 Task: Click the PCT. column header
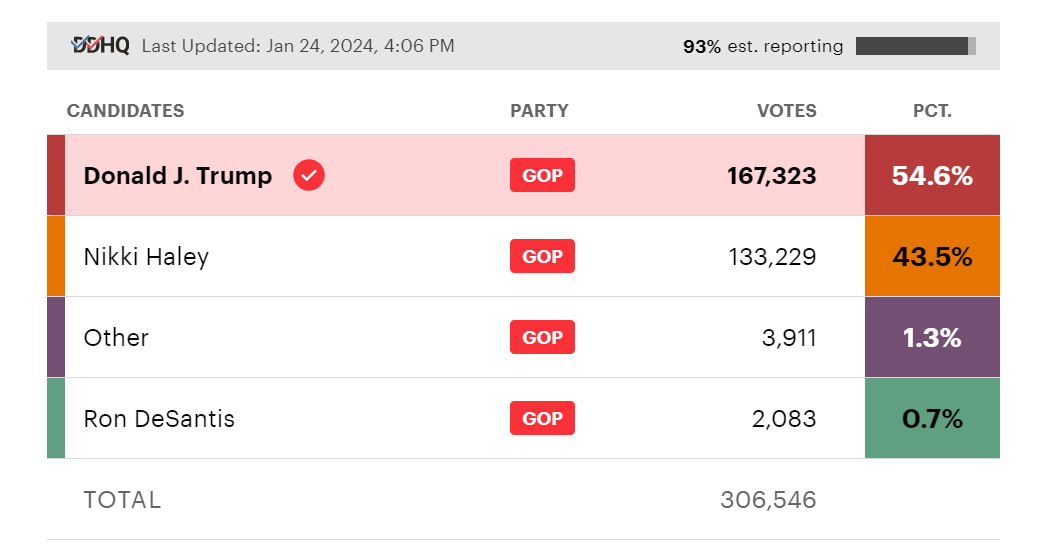pyautogui.click(x=932, y=111)
